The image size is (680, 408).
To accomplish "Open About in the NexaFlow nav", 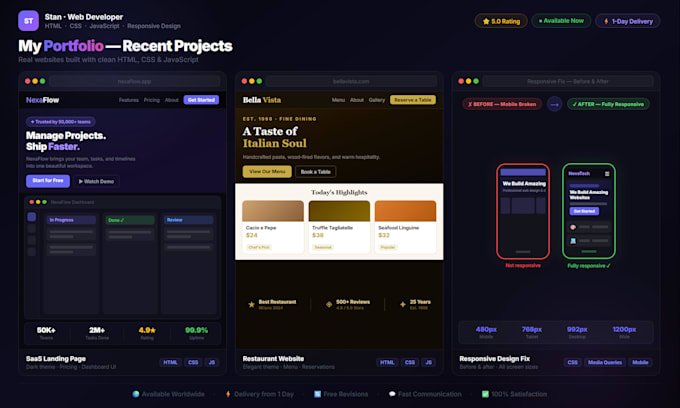I will [172, 100].
